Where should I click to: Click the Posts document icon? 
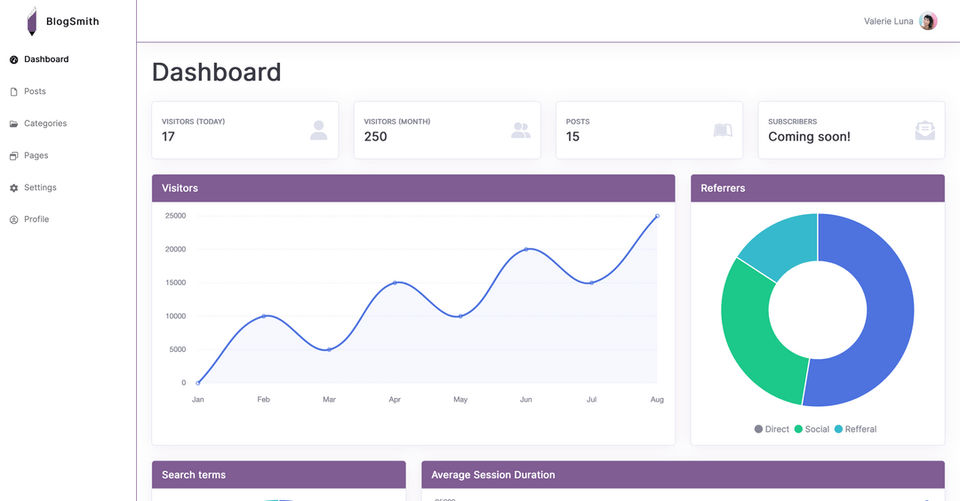point(13,91)
